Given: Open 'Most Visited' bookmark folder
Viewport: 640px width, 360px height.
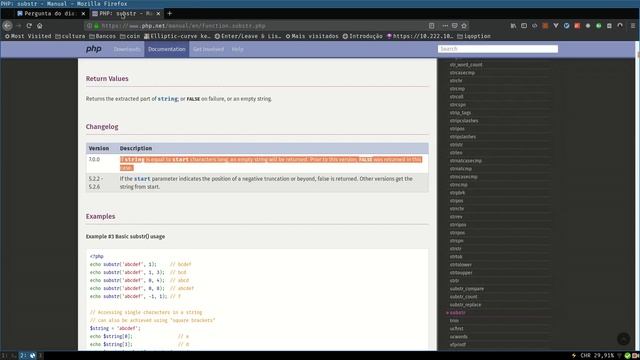Looking at the screenshot, I should point(28,36).
